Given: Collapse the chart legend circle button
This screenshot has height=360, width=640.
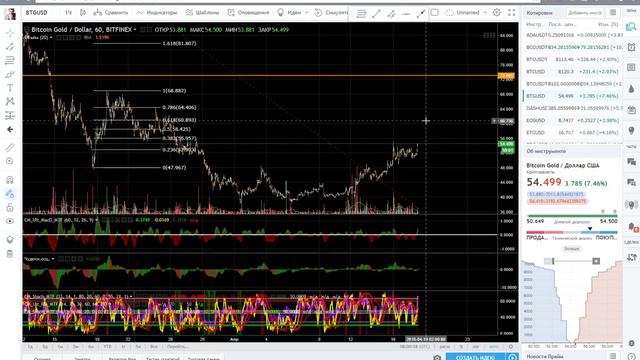Looking at the screenshot, I should tap(27, 29).
